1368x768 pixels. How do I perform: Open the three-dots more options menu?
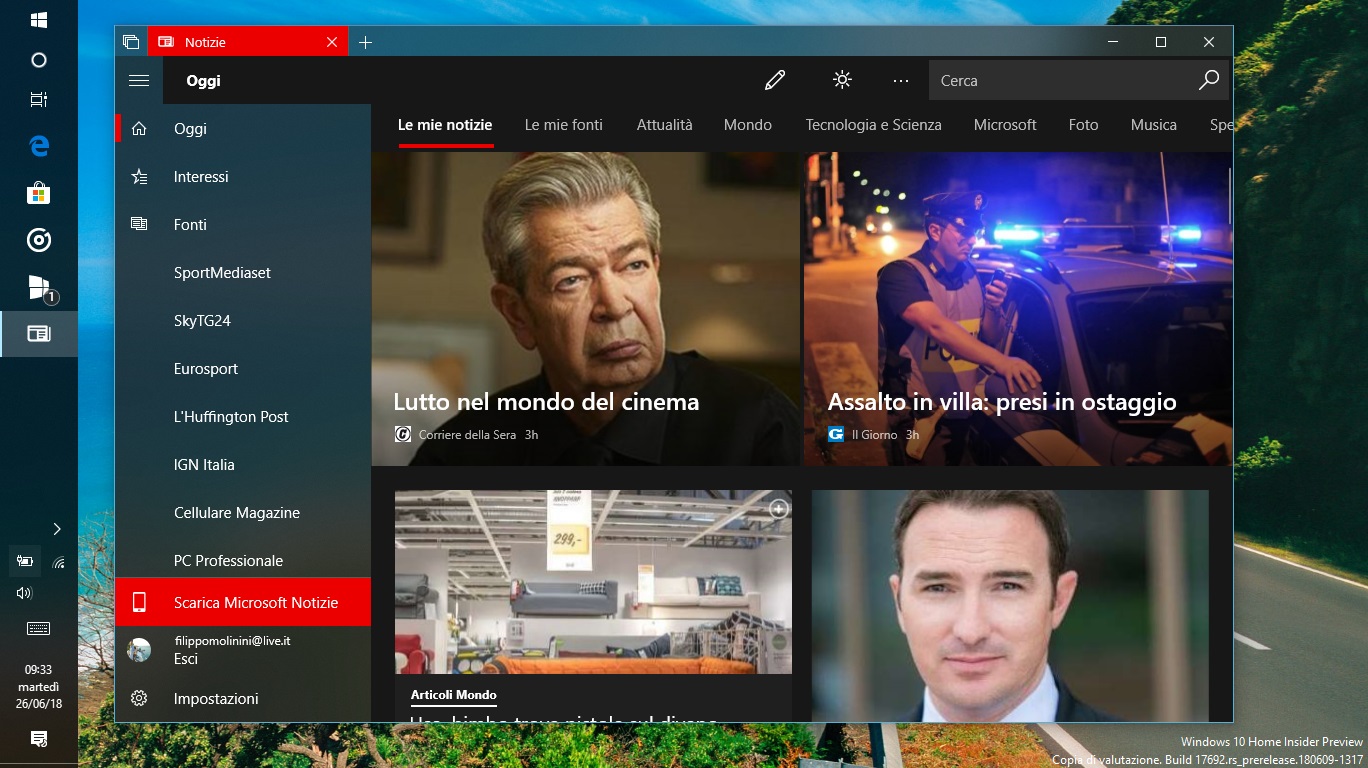point(901,81)
